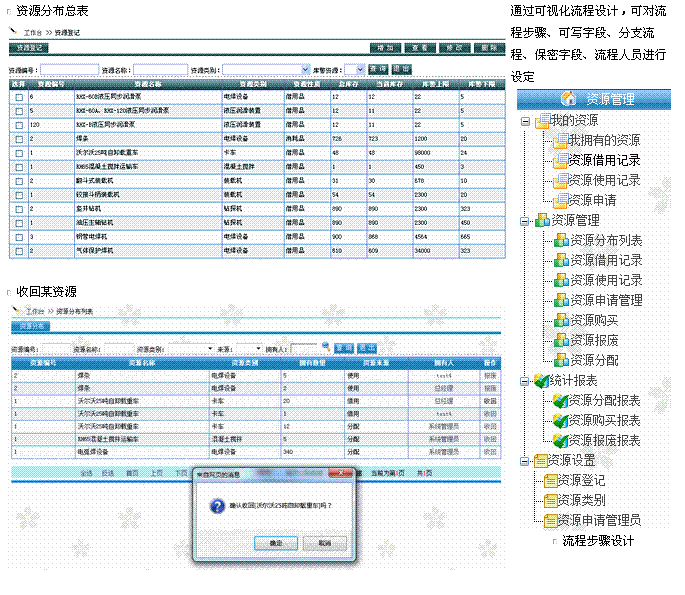Open the 资源申请管理 tree item
The image size is (685, 595).
(x=606, y=300)
